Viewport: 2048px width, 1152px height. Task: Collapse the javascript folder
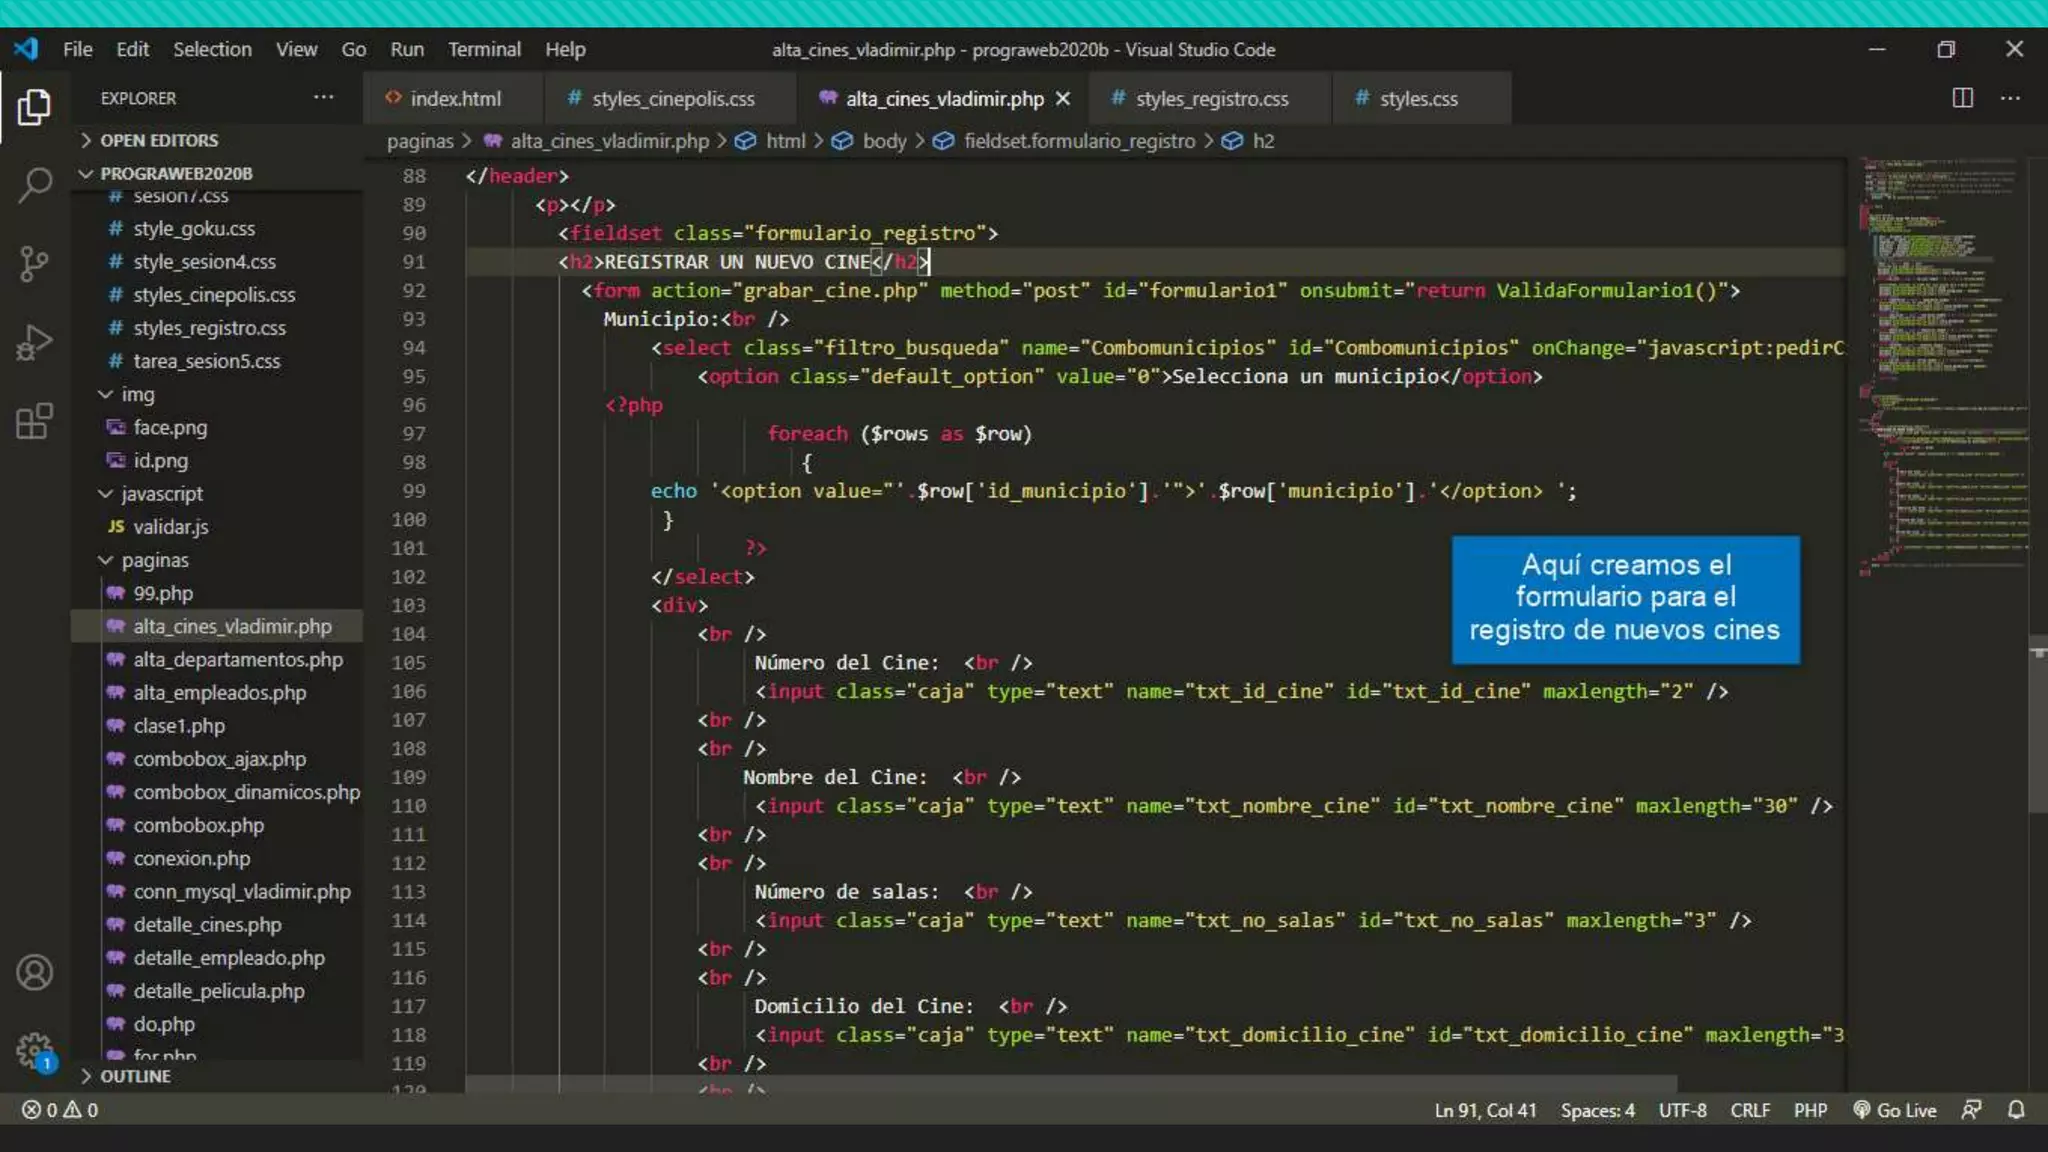click(161, 494)
